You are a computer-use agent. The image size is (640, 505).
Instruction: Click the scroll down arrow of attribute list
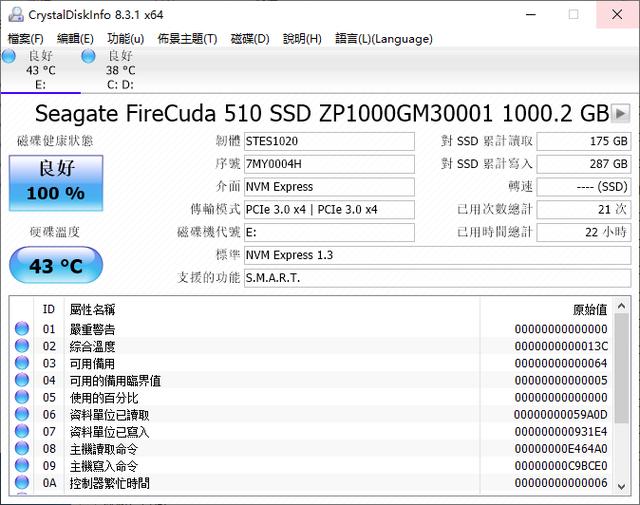622,486
